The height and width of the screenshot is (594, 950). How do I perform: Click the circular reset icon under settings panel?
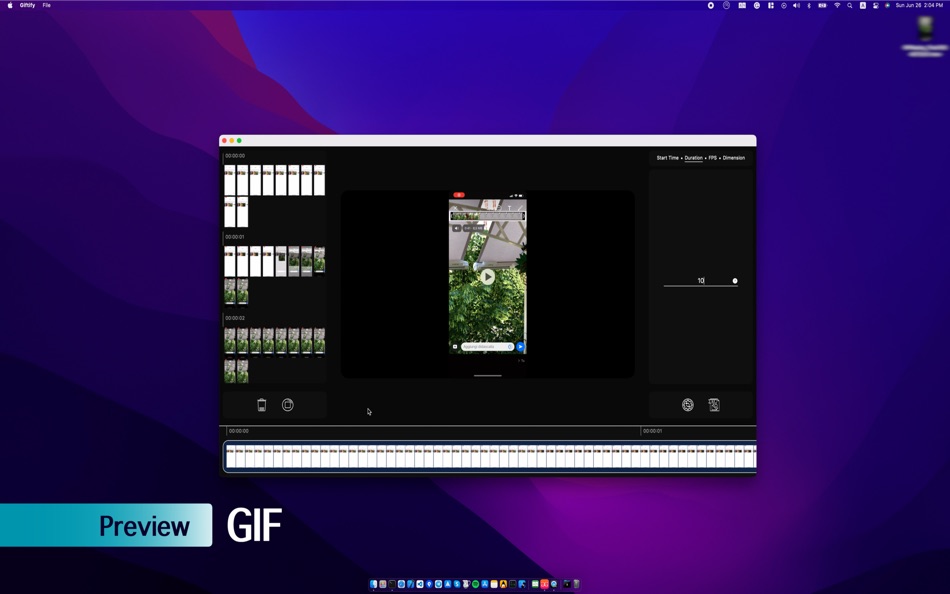688,405
